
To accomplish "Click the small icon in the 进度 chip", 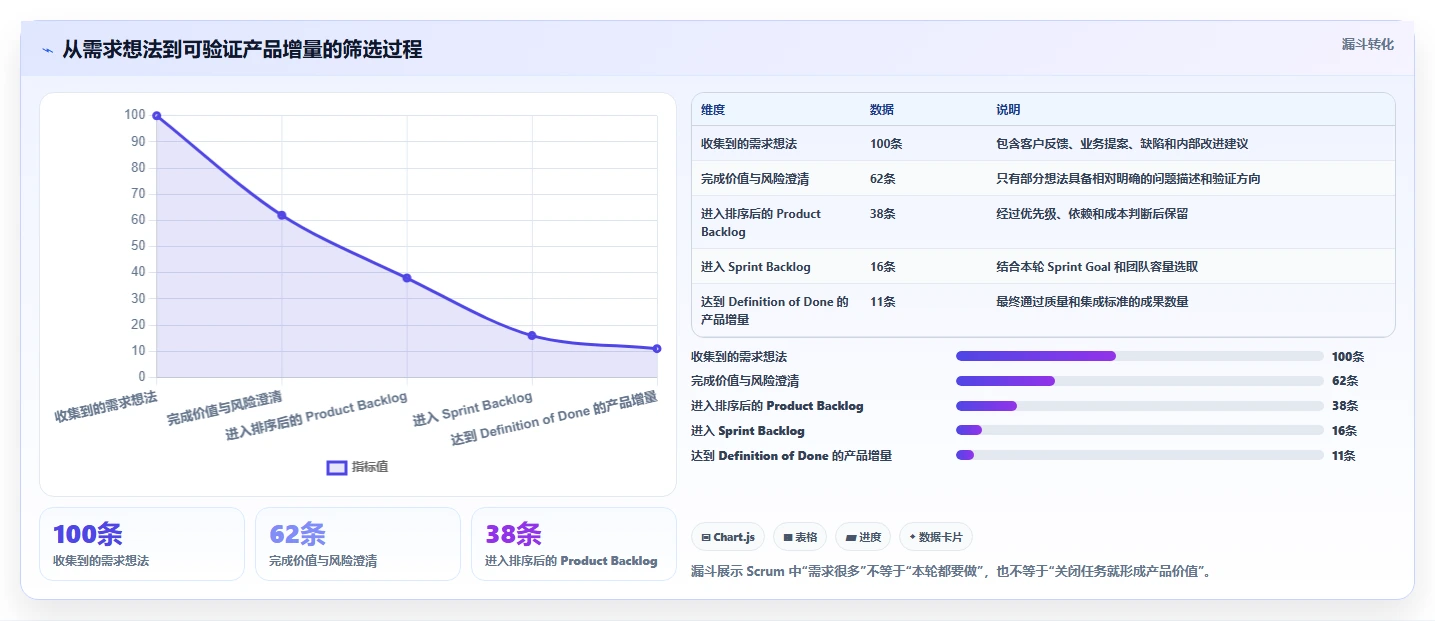I will click(x=851, y=538).
